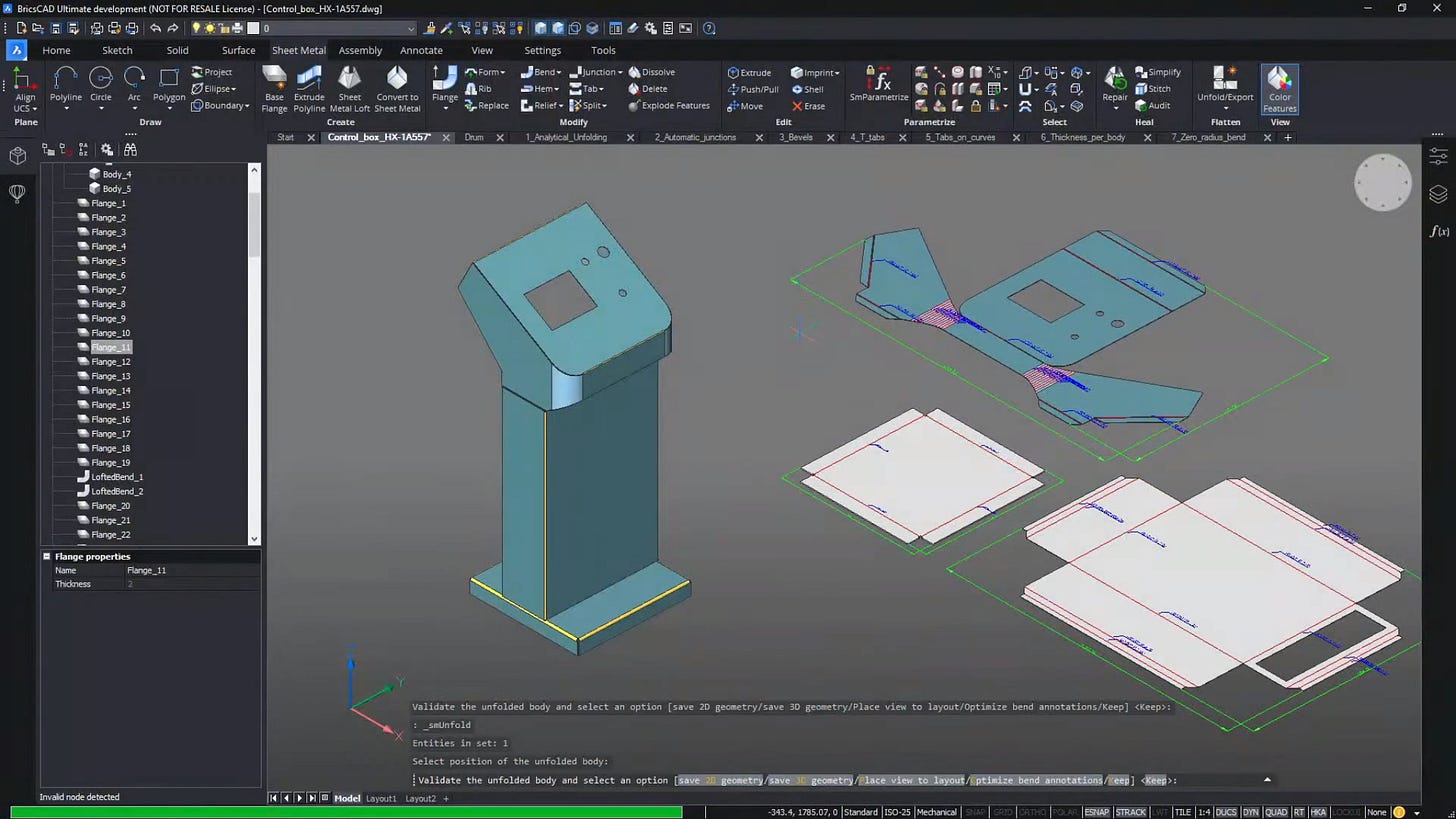Click the Dissolve feature tool

(651, 72)
